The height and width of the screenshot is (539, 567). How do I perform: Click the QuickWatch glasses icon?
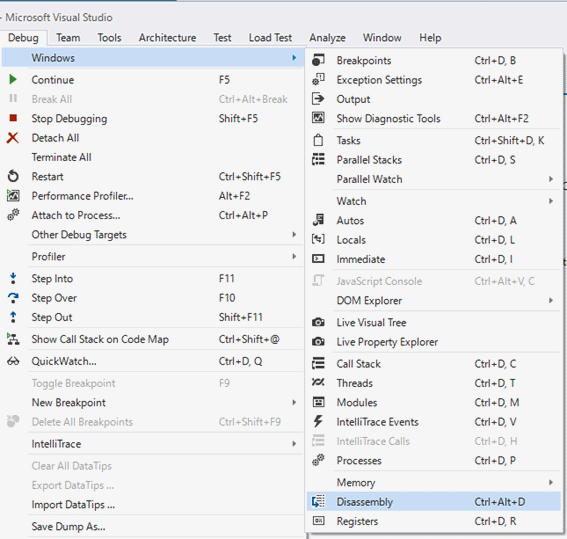click(13, 361)
